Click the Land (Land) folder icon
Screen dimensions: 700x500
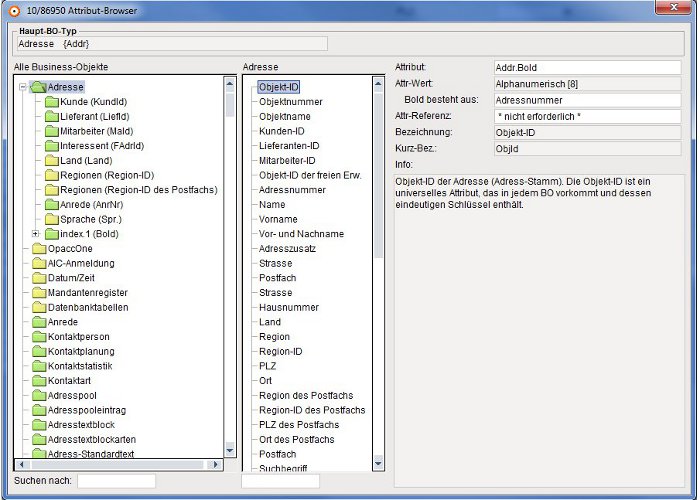coord(52,161)
